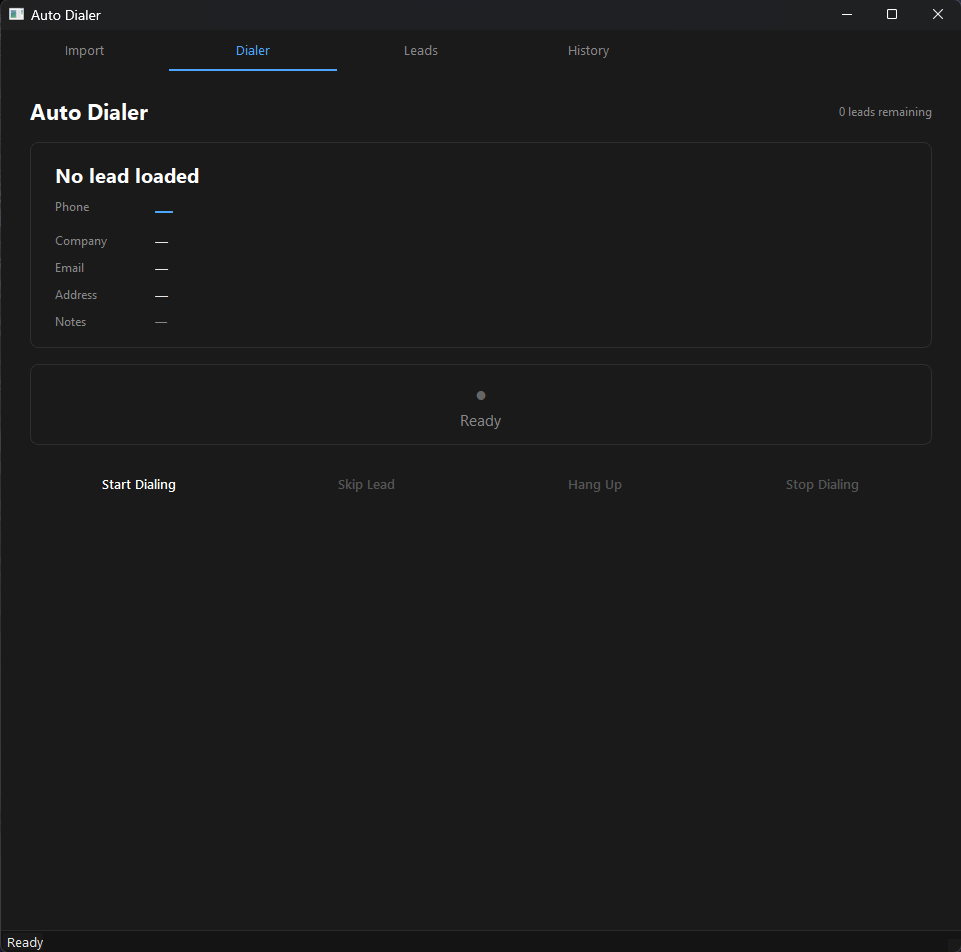Click the Phone field label
This screenshot has width=961, height=952.
72,207
